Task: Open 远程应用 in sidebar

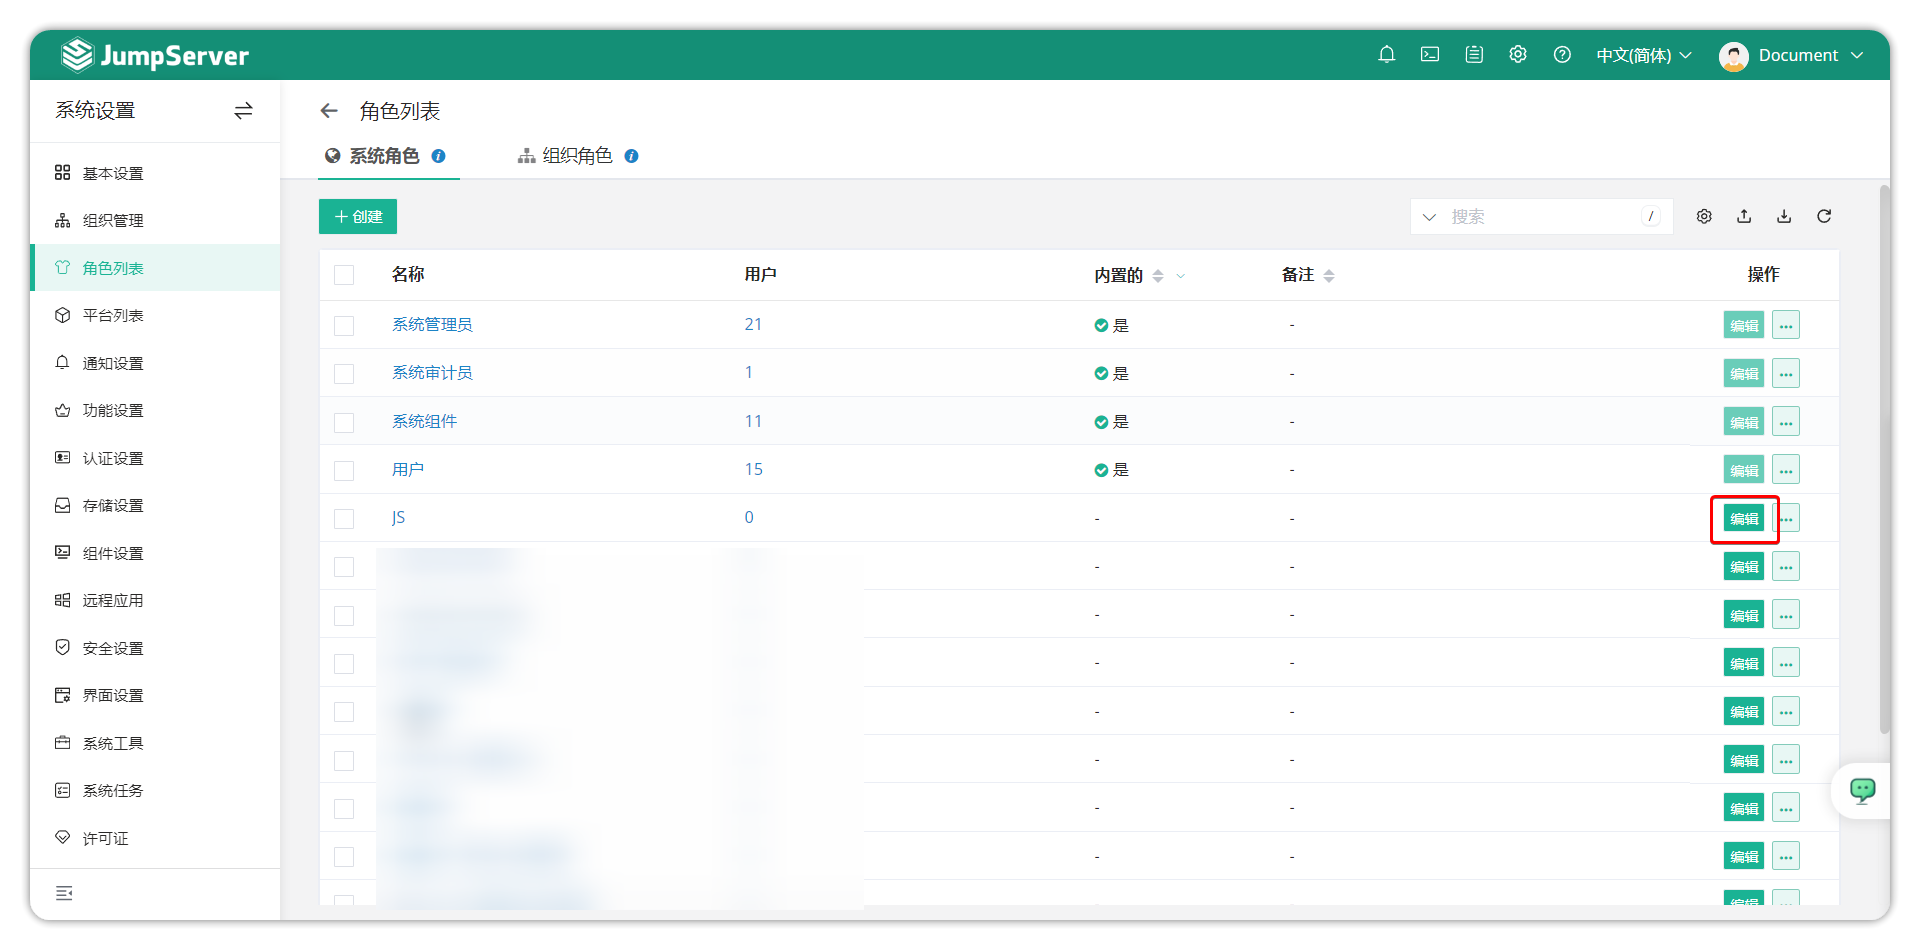Action: pyautogui.click(x=155, y=600)
